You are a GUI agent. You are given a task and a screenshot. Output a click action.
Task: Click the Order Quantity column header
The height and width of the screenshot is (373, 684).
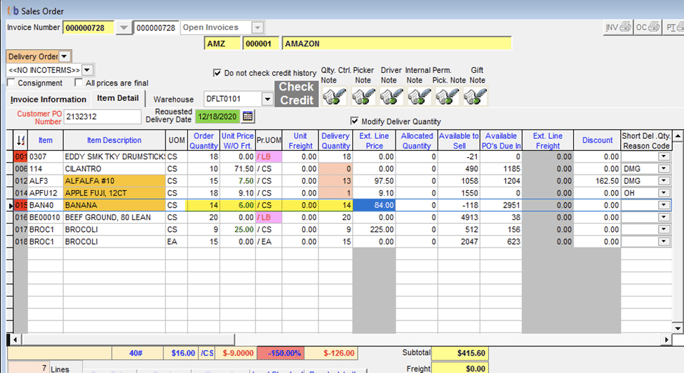[x=203, y=140]
